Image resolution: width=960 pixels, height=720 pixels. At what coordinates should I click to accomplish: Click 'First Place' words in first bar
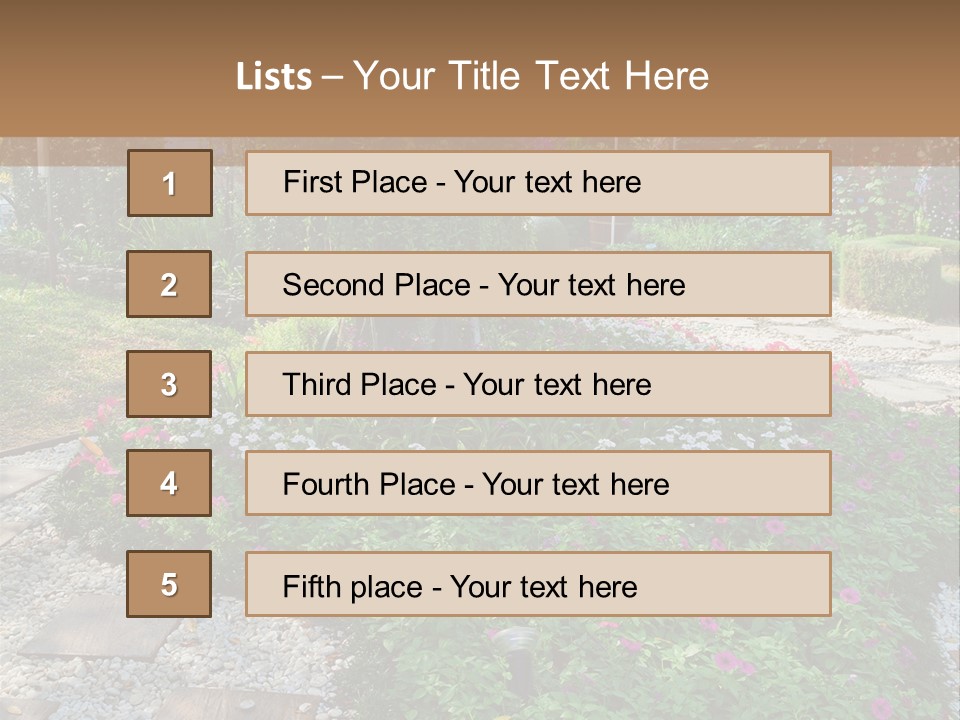[x=356, y=182]
